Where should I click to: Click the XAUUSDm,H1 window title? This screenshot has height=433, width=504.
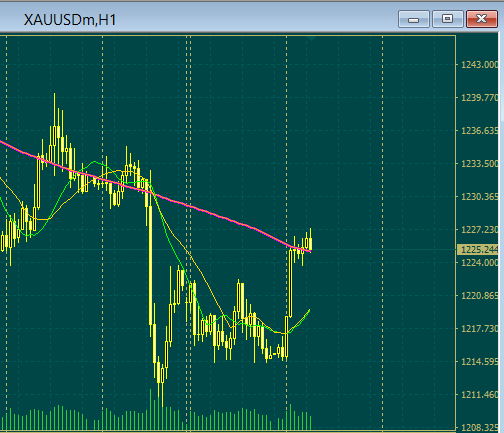pos(70,20)
